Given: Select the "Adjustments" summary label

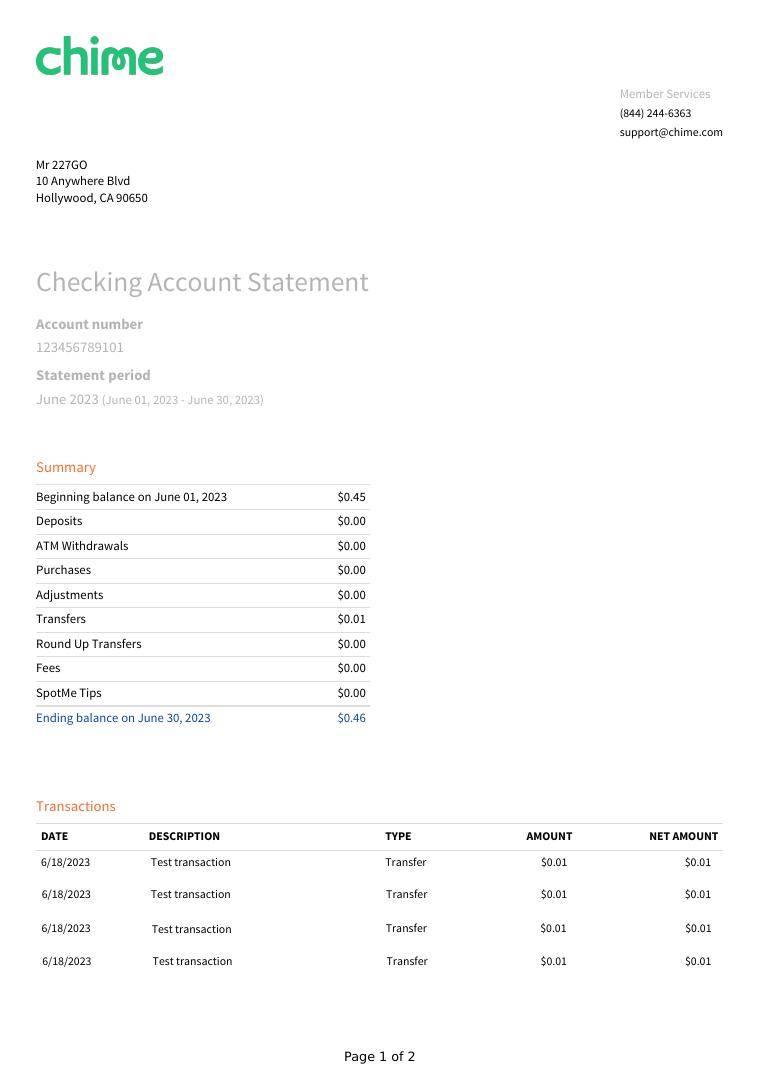Looking at the screenshot, I should tap(69, 595).
